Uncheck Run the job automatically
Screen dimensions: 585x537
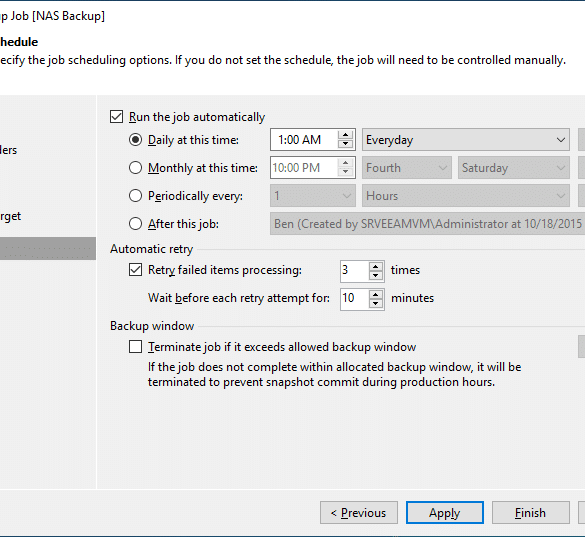coord(116,117)
